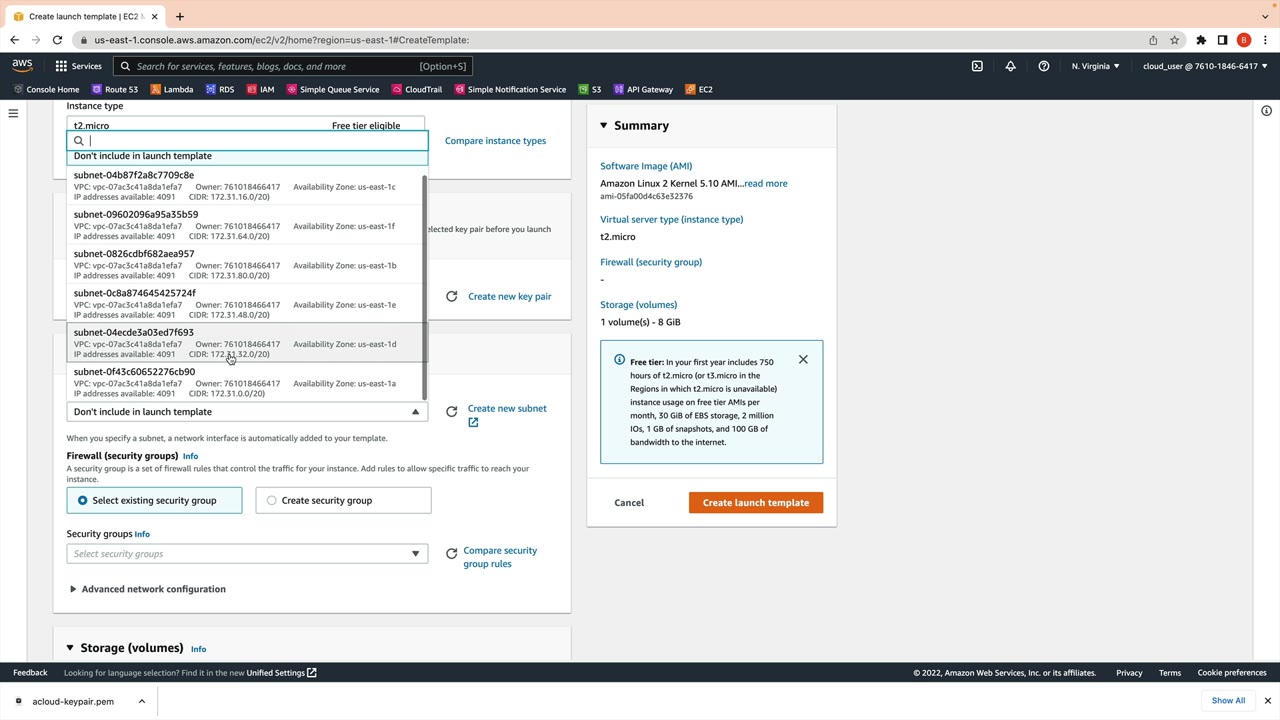Pick 'Don't include in launch template' option in list
This screenshot has height=720, width=1280.
click(246, 156)
